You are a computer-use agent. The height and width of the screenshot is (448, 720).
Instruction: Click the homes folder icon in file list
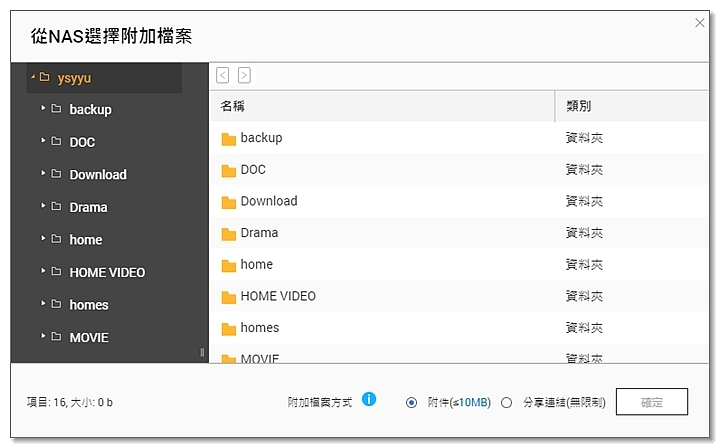pyautogui.click(x=228, y=329)
